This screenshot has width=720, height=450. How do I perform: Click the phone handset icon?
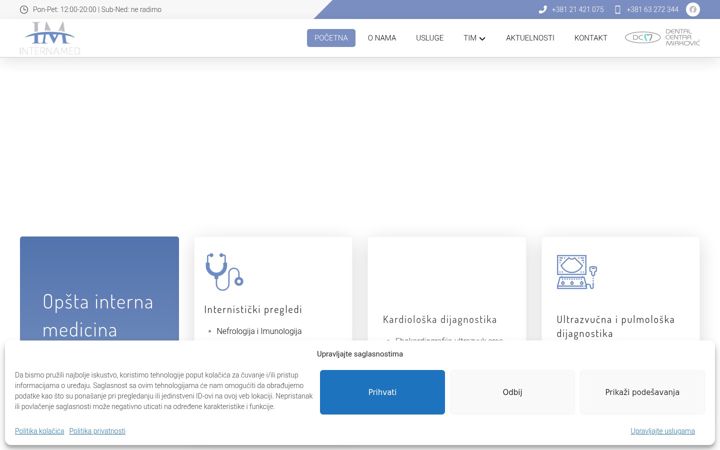(x=542, y=9)
